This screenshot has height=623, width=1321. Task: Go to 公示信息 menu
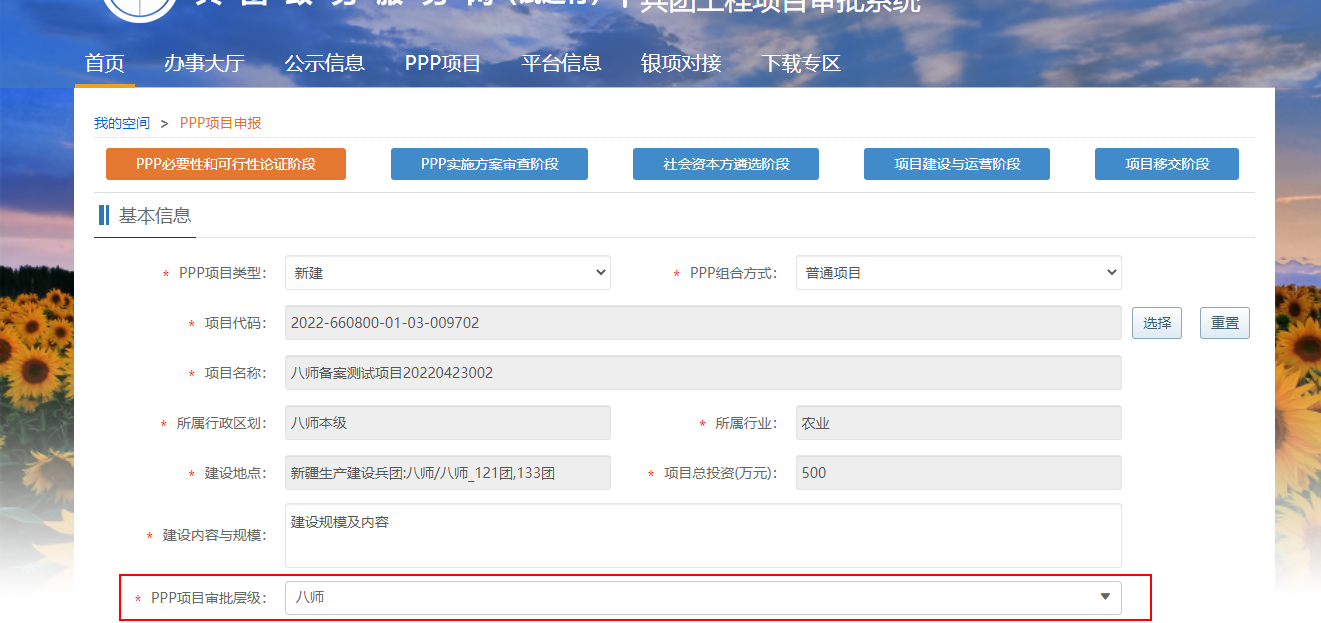324,64
